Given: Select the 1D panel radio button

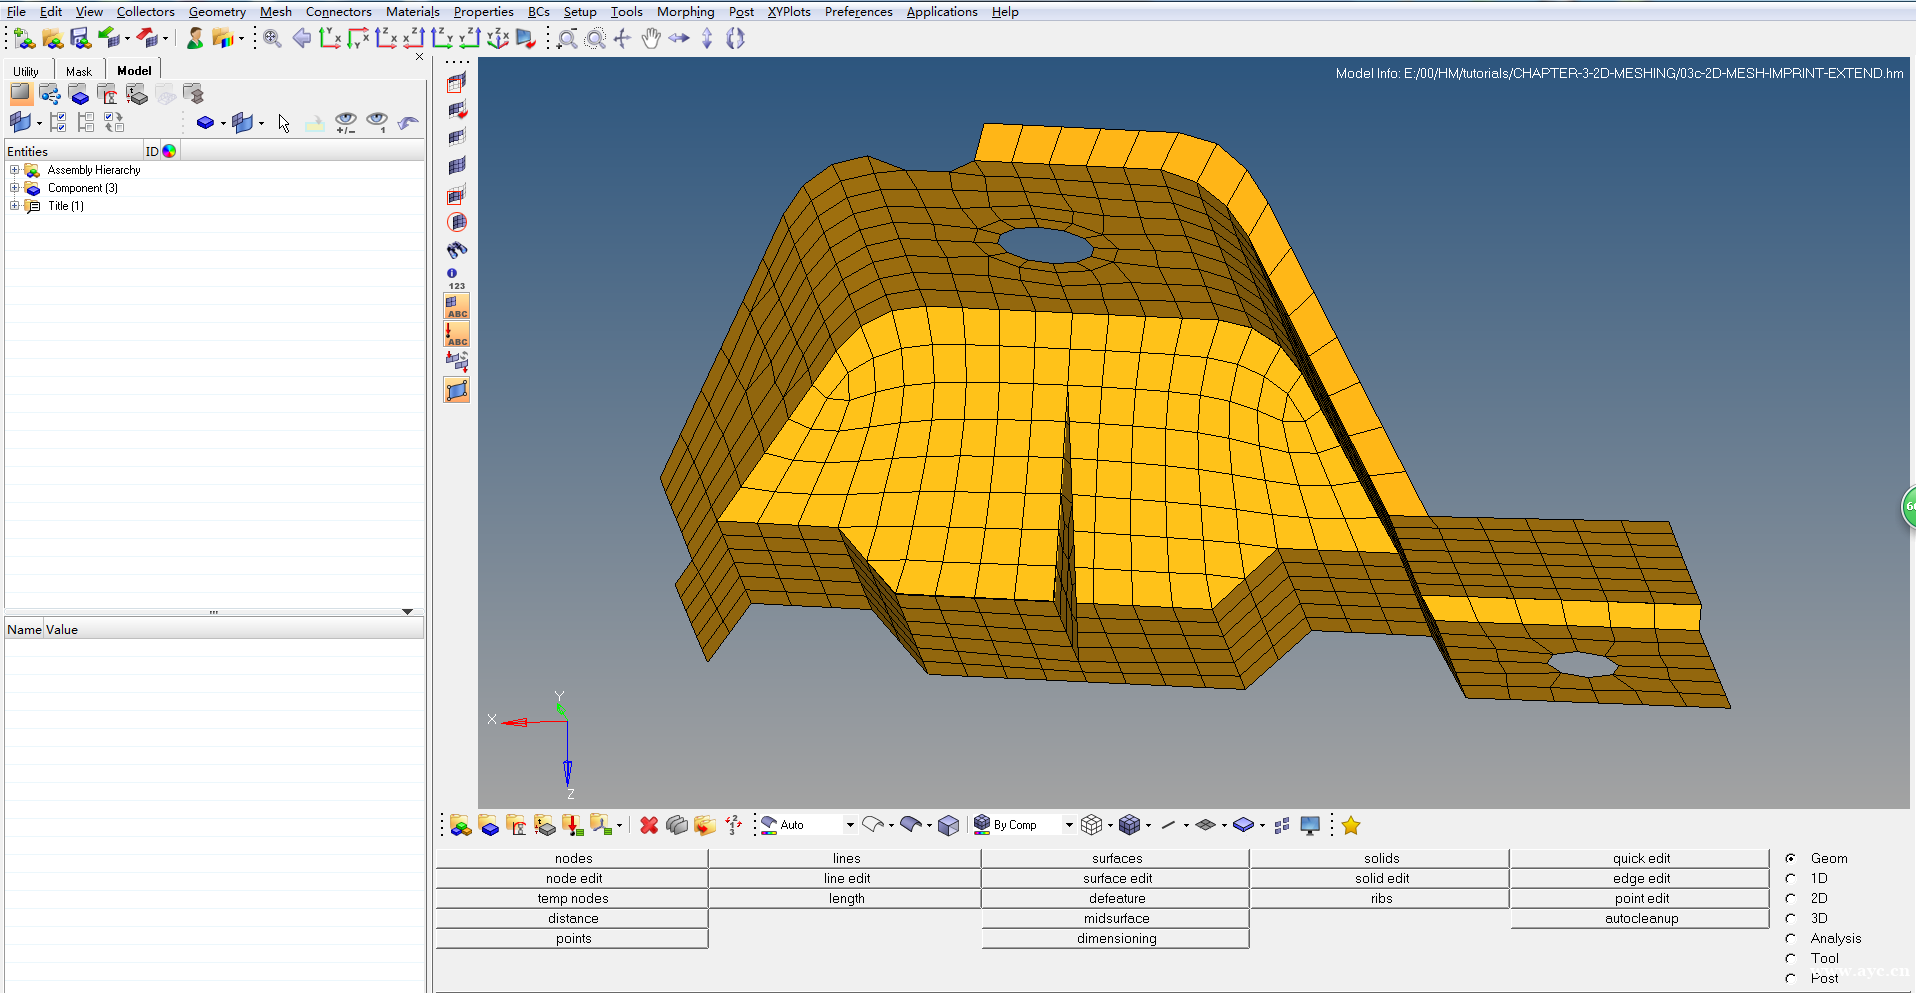Looking at the screenshot, I should tap(1790, 878).
